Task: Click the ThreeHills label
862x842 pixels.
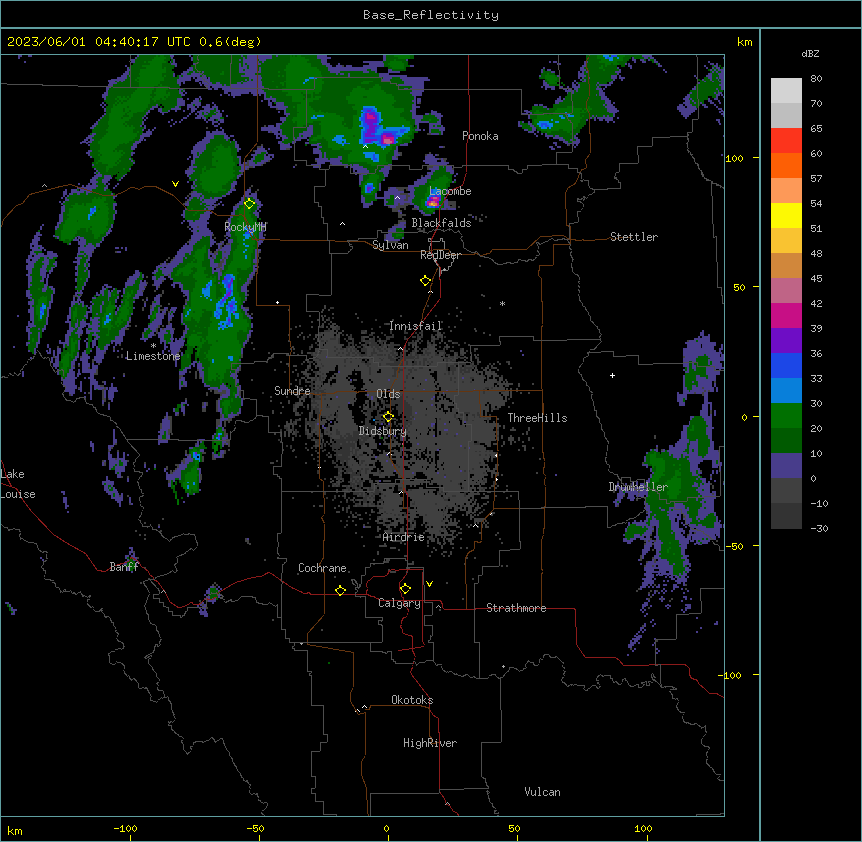Action: [x=537, y=418]
